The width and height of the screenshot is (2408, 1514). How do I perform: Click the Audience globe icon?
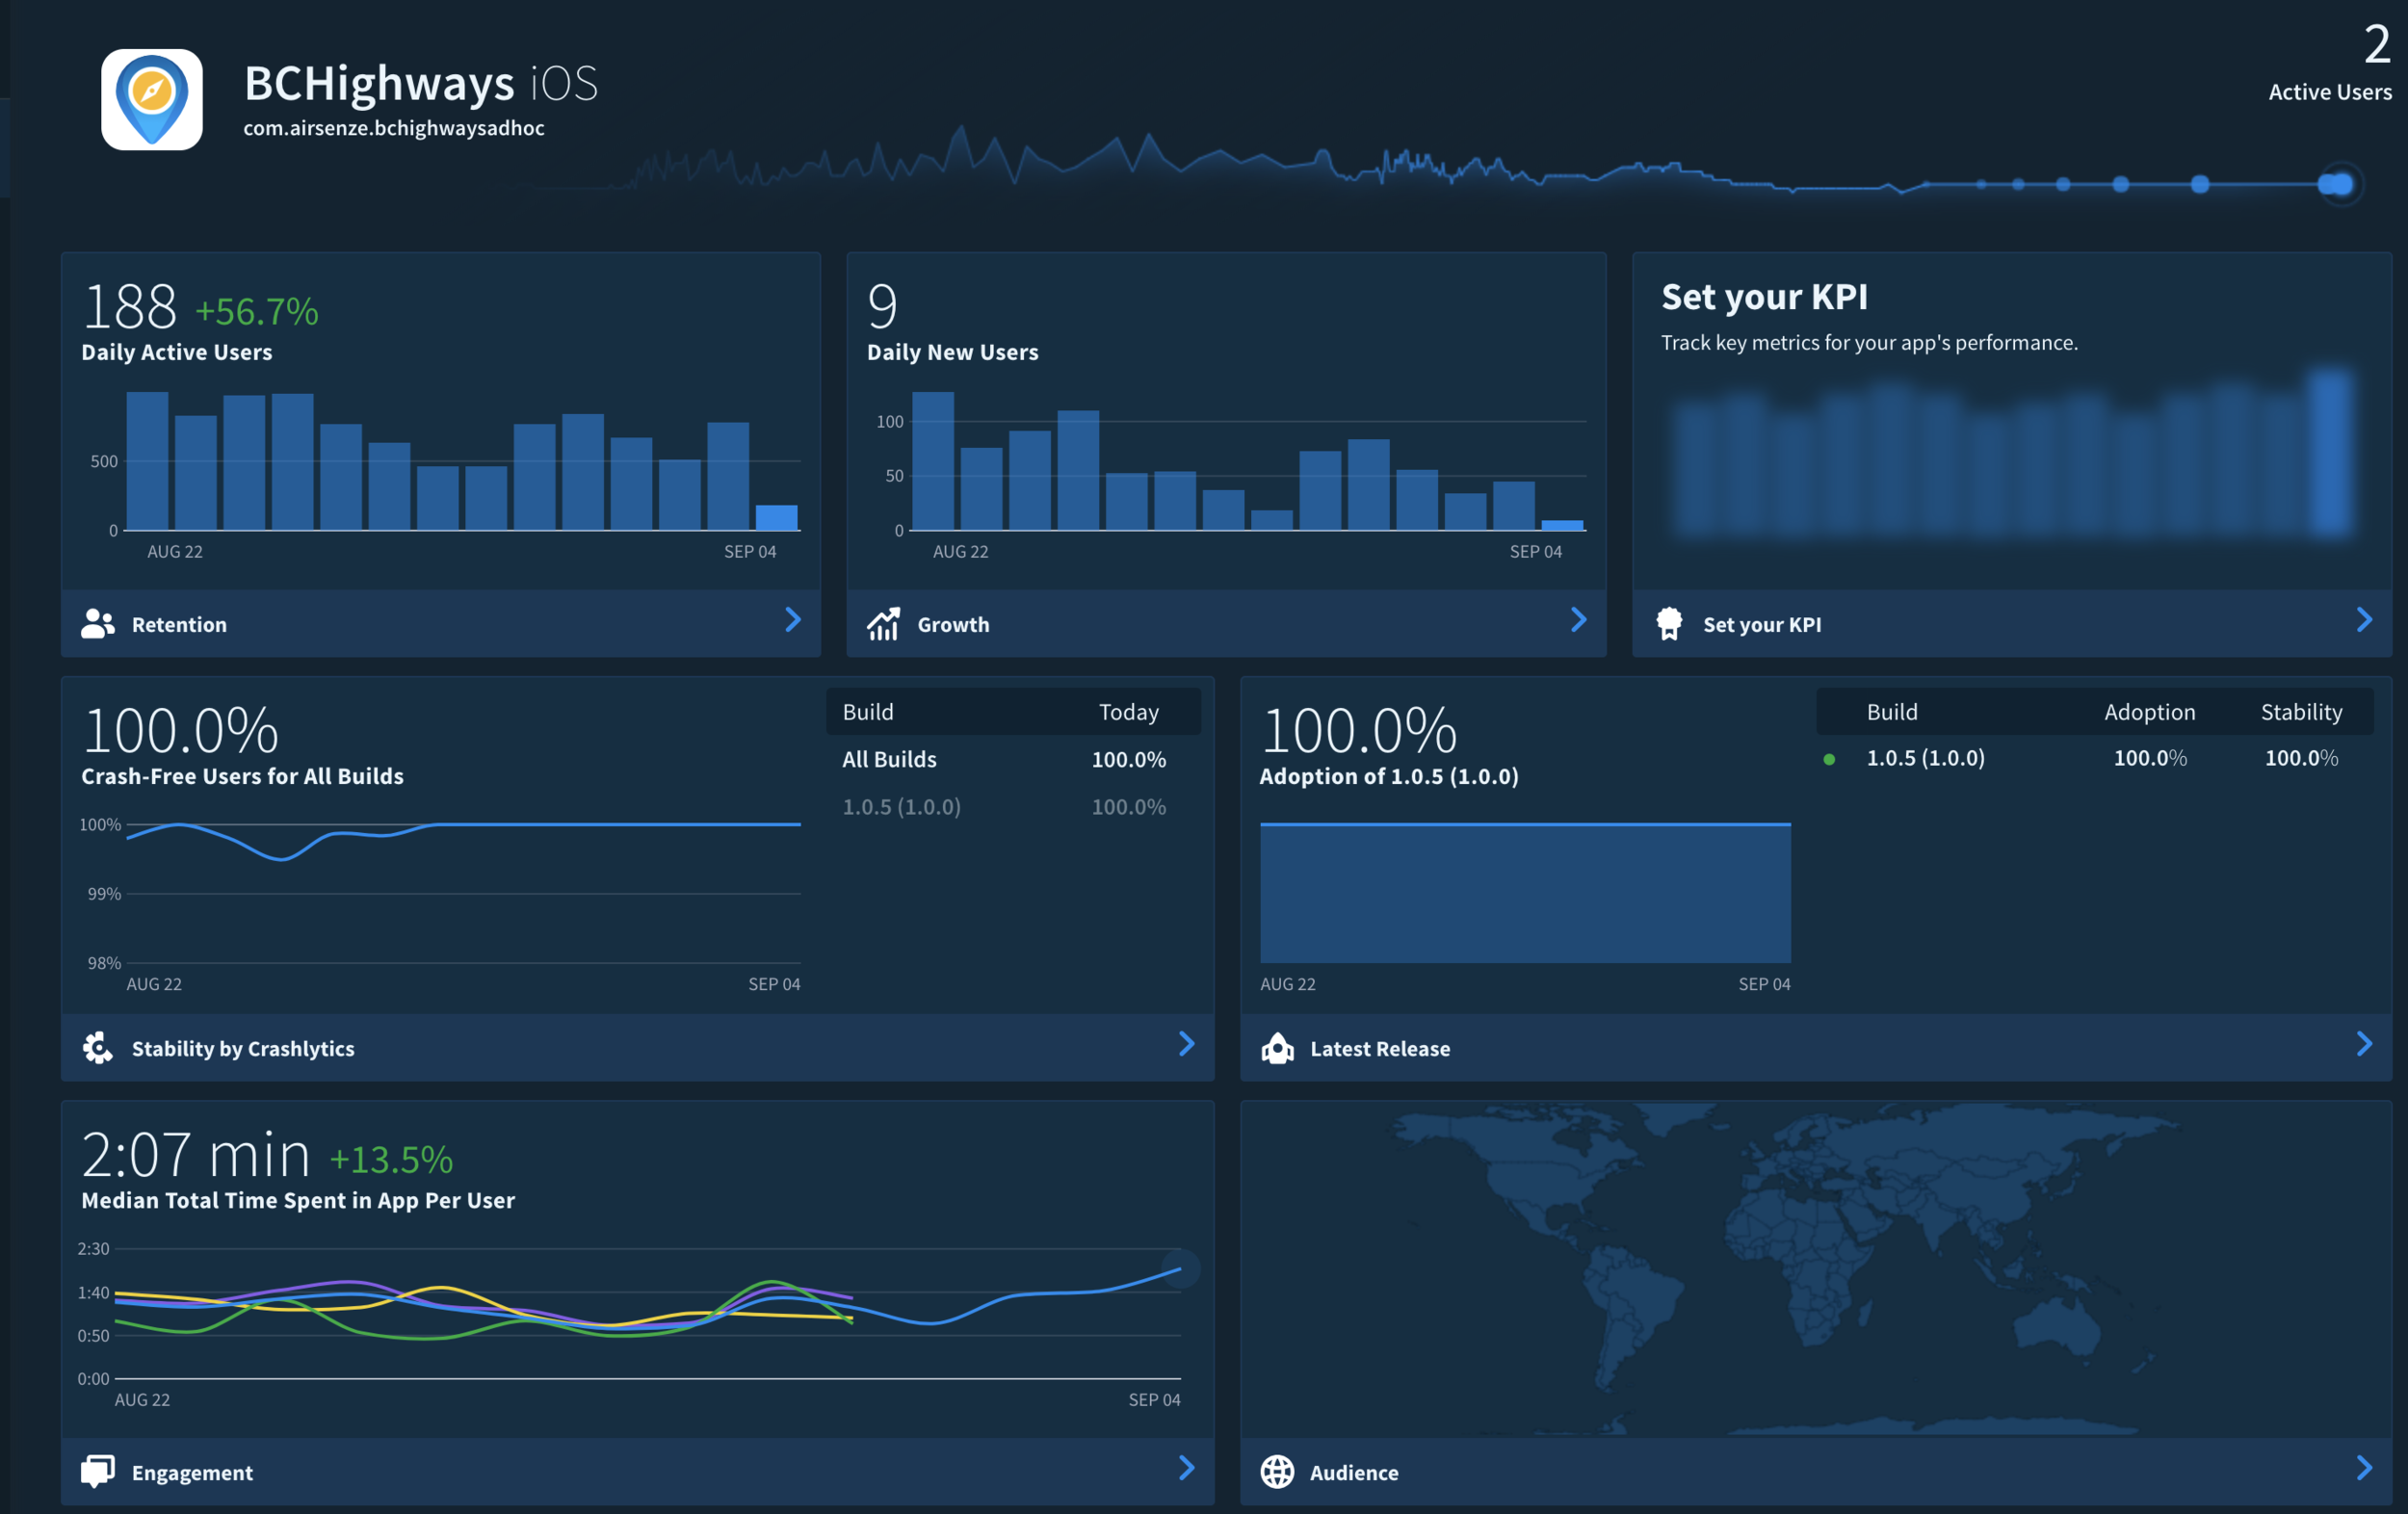pos(1277,1471)
